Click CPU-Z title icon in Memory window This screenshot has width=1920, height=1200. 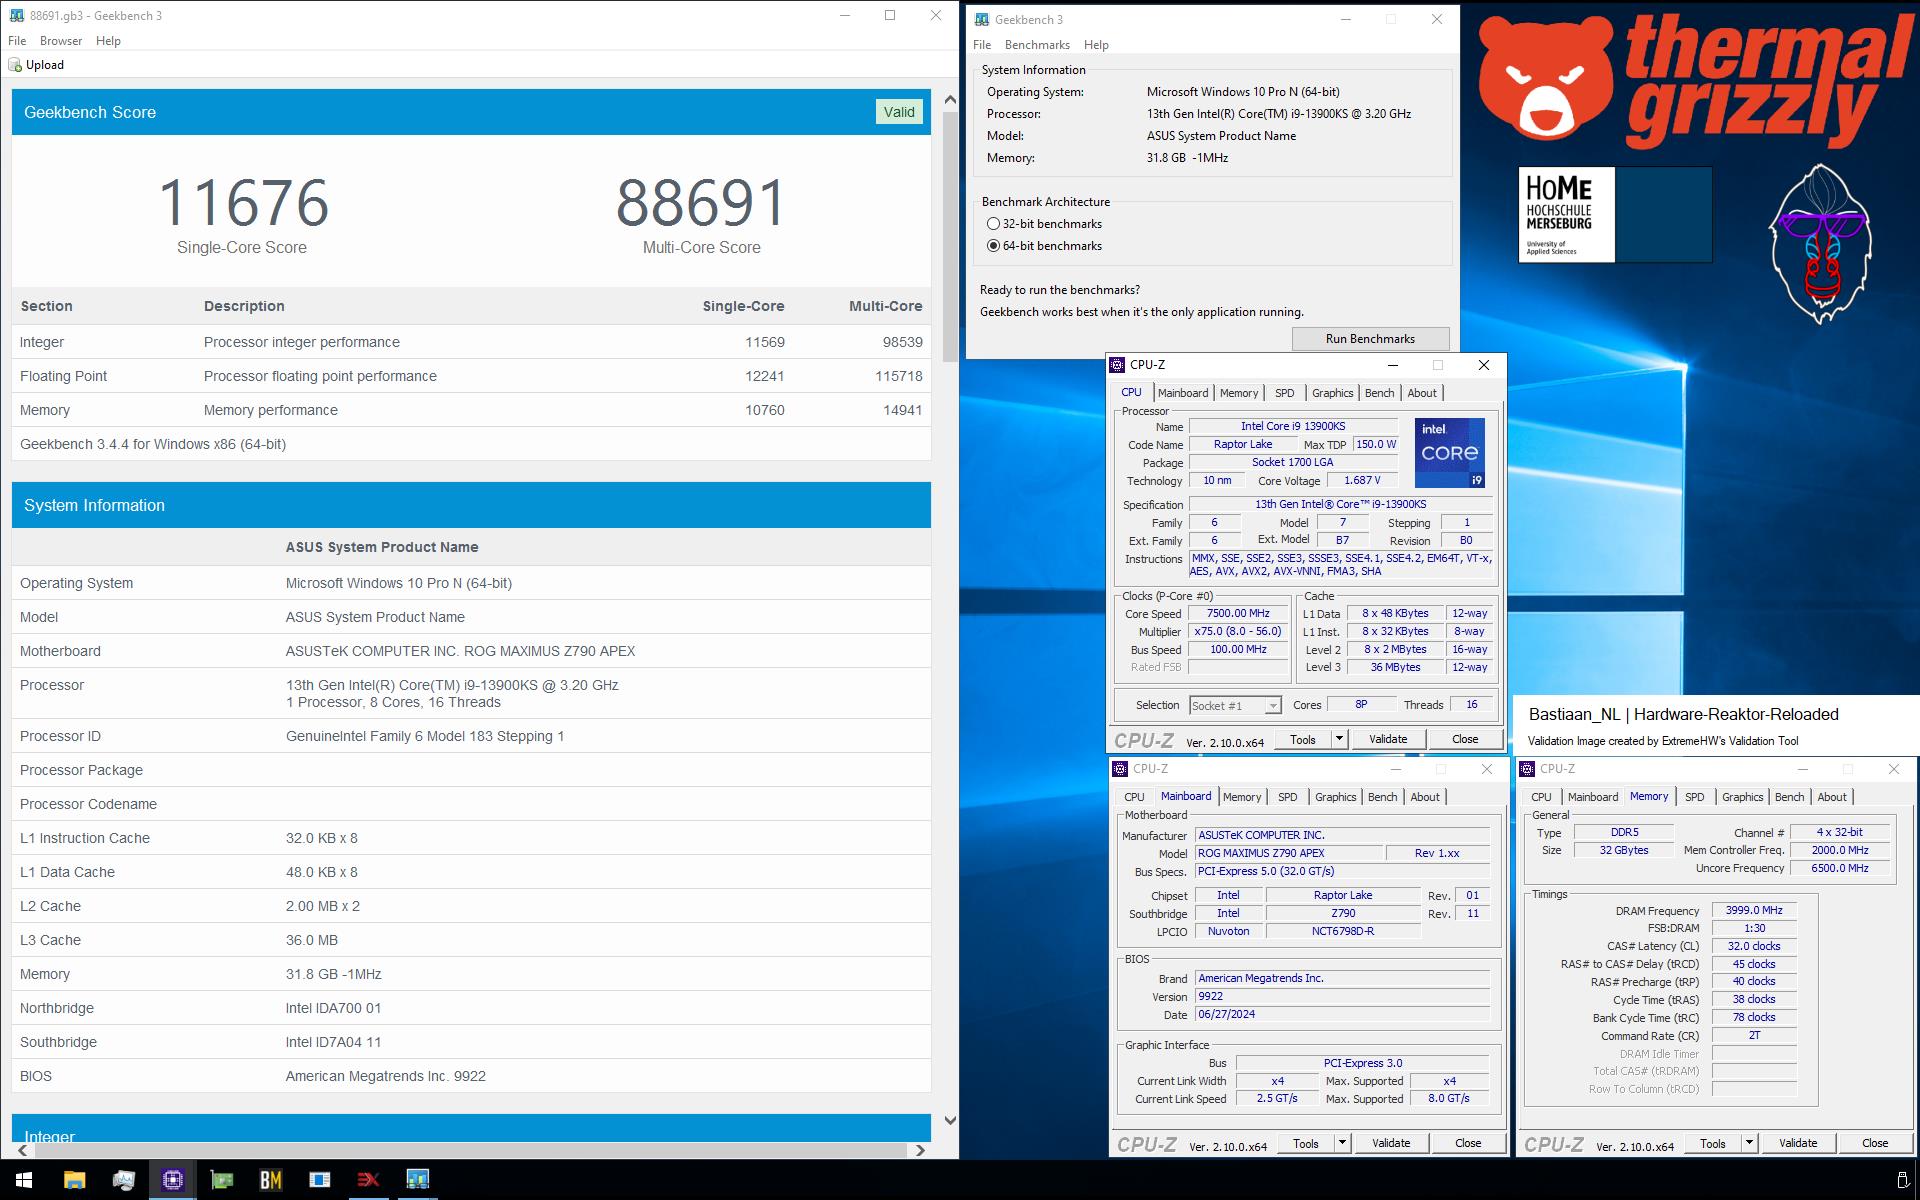pyautogui.click(x=1529, y=769)
